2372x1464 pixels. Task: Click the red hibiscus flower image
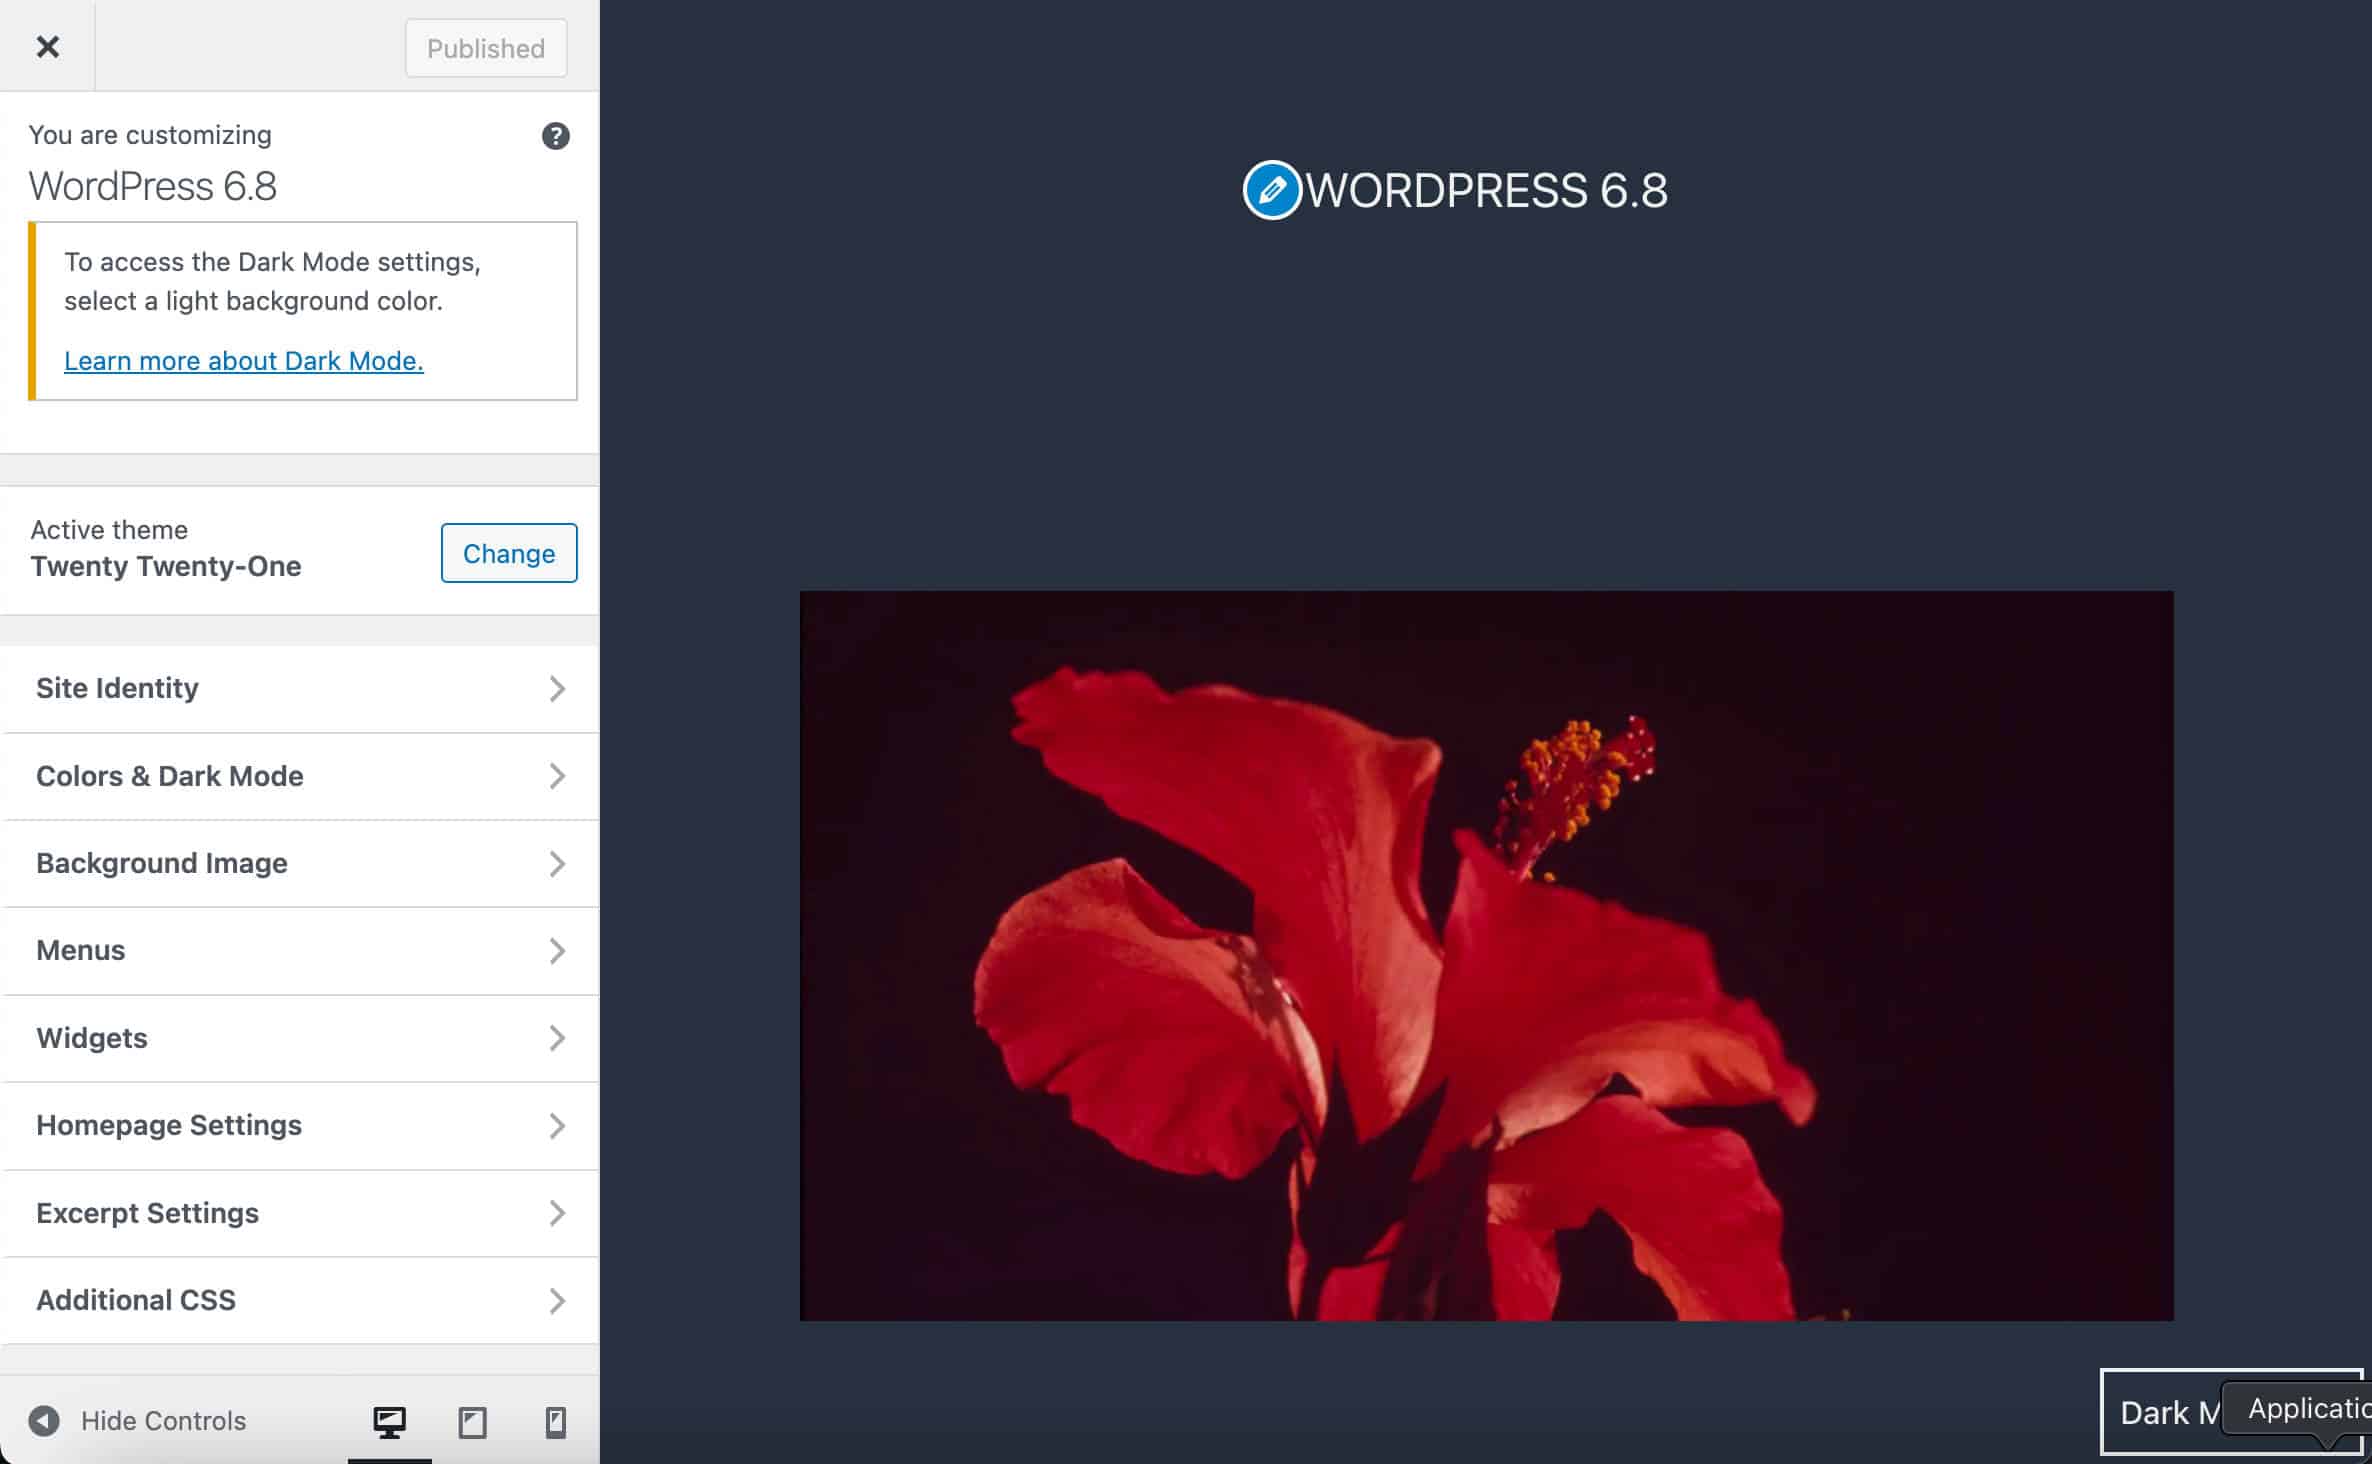(x=1486, y=955)
